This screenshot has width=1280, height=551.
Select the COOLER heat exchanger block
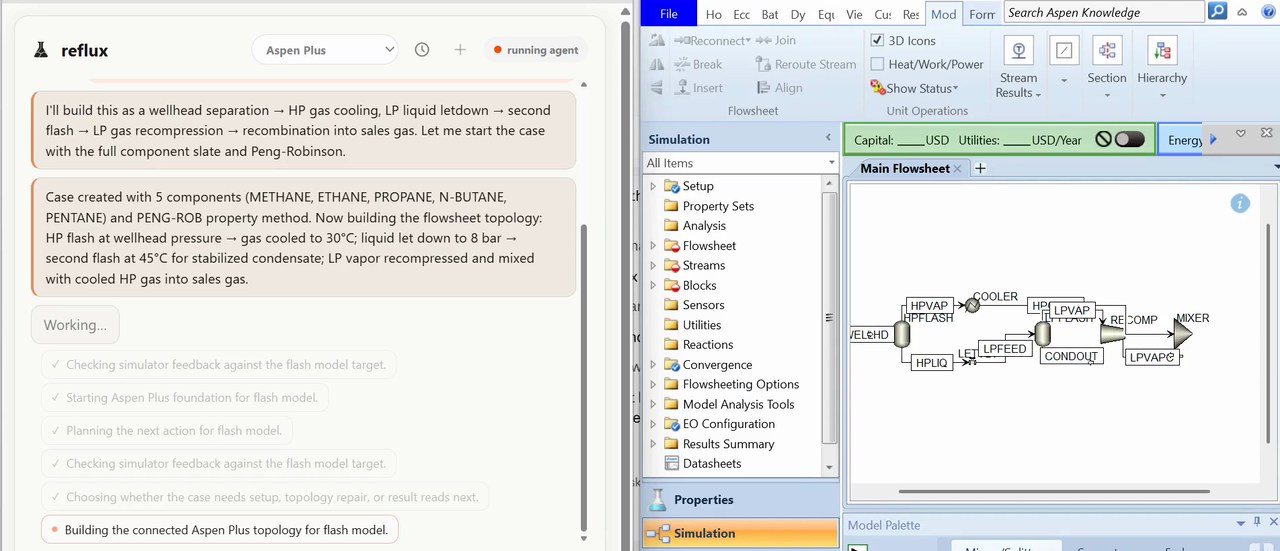(971, 305)
